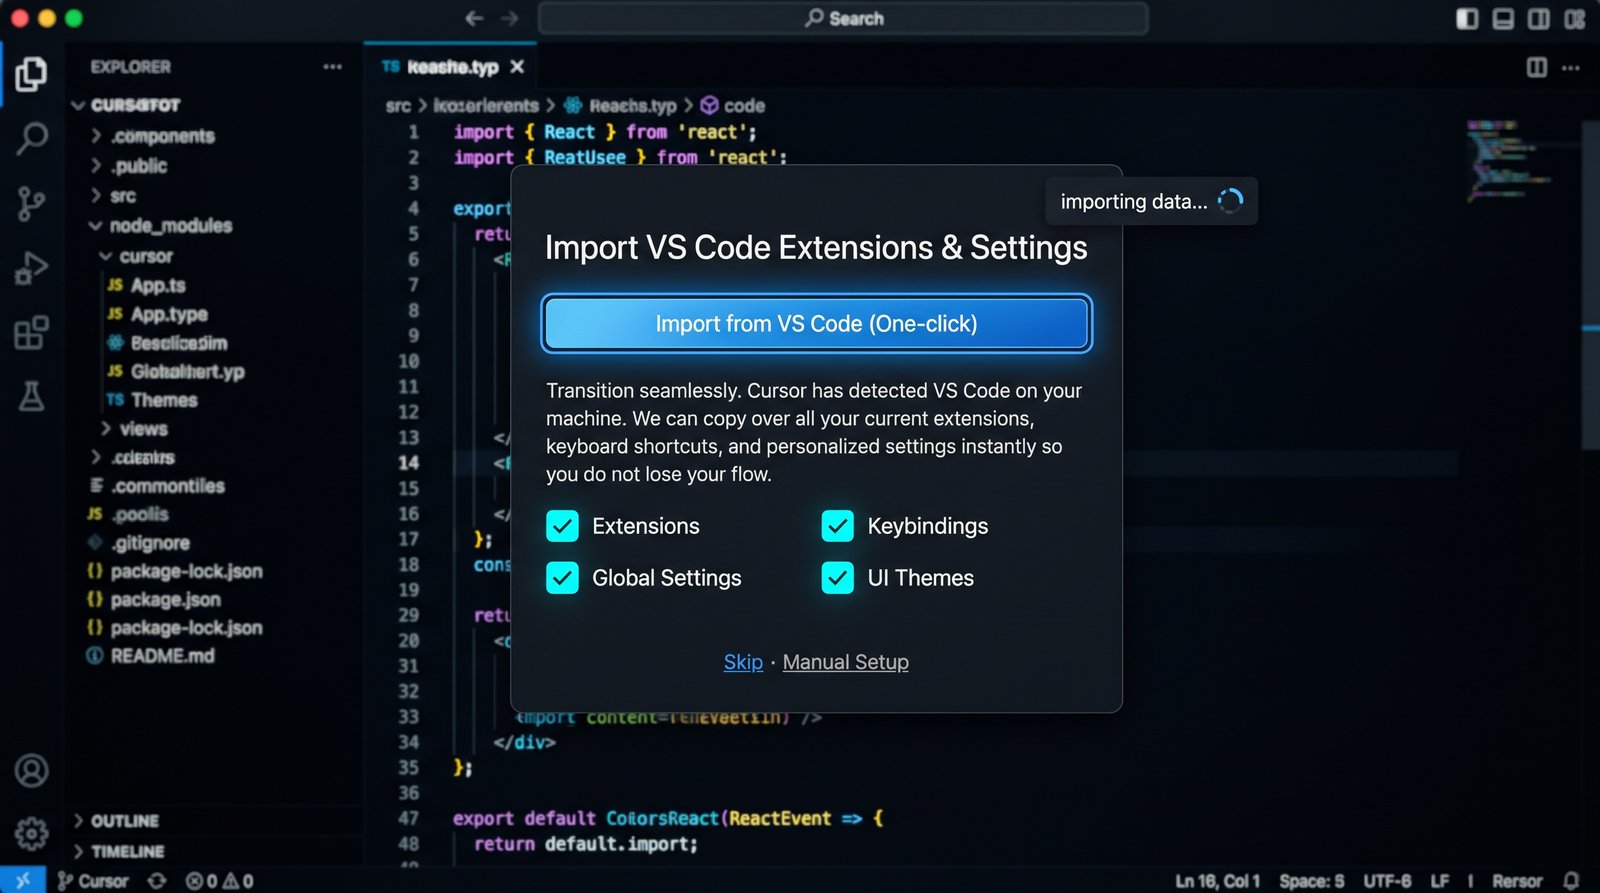Open the Manage gear icon
This screenshot has height=893, width=1600.
pyautogui.click(x=31, y=832)
